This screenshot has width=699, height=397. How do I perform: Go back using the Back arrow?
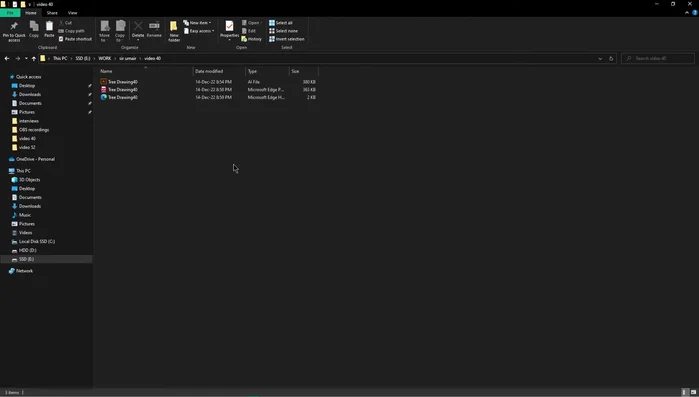tap(7, 58)
